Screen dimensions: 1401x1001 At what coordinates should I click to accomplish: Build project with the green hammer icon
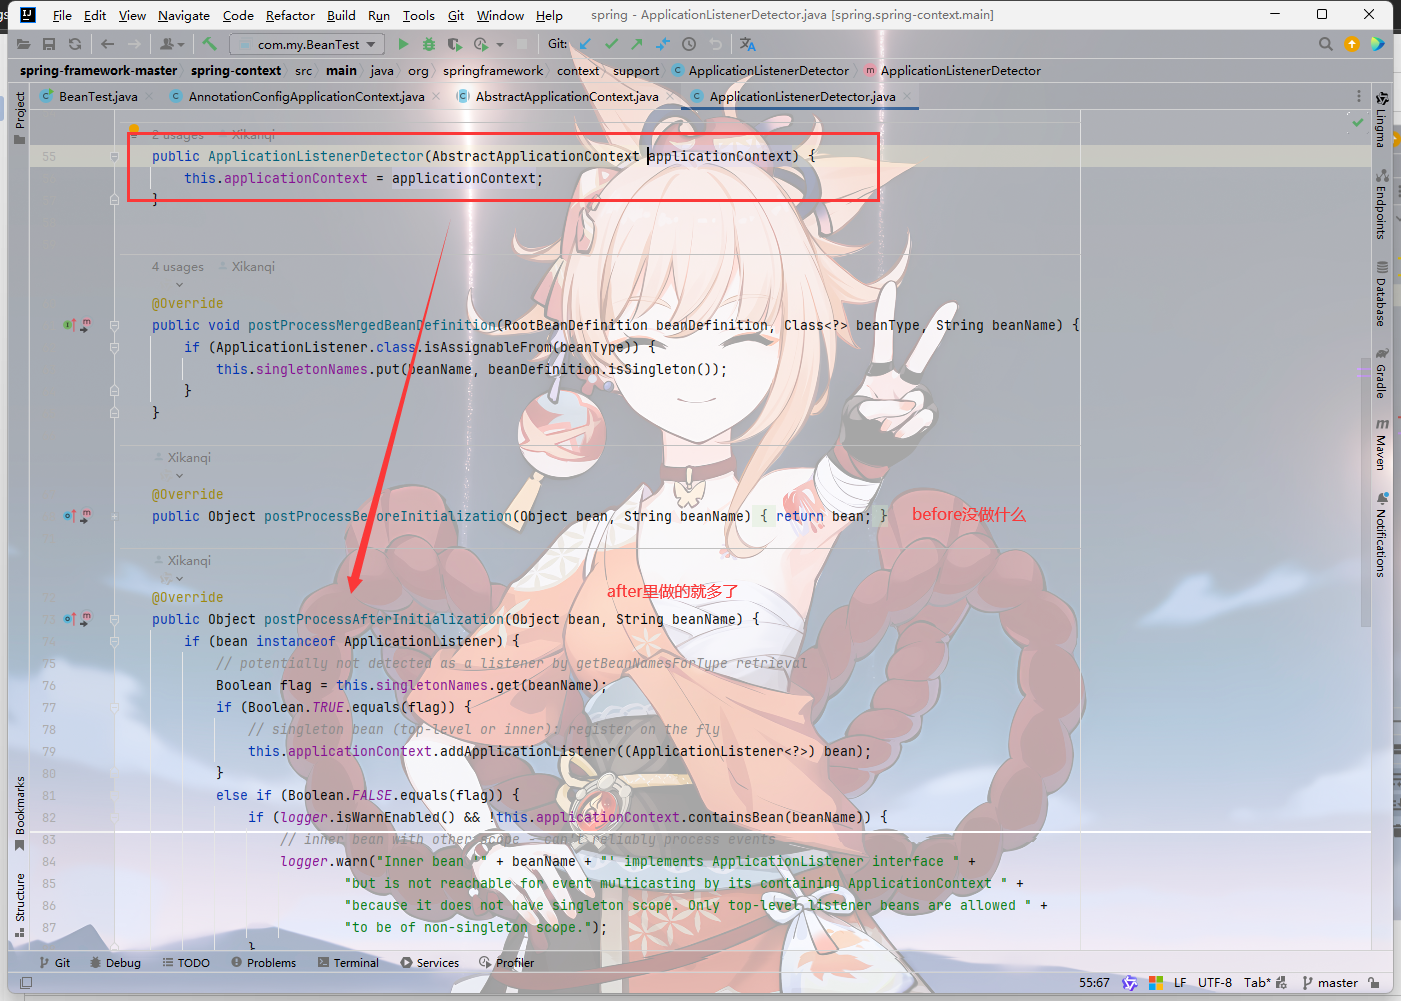[209, 44]
